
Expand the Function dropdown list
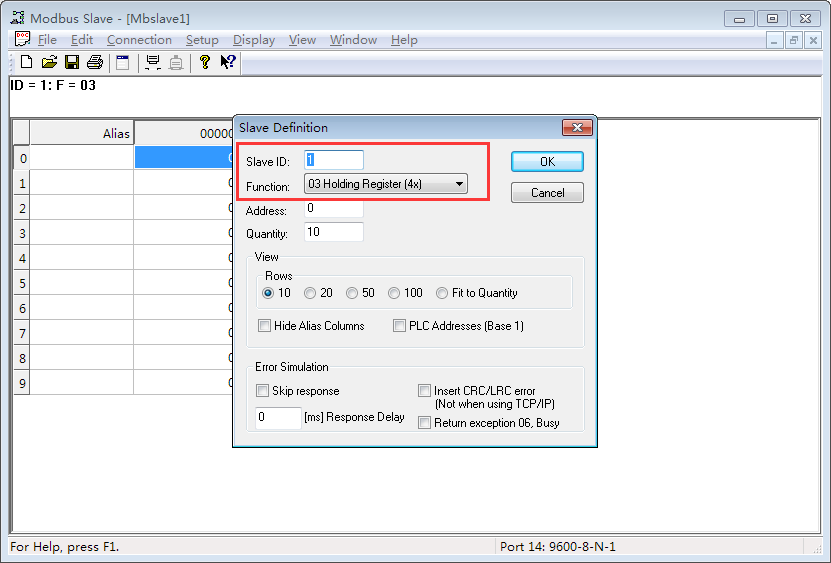pyautogui.click(x=459, y=184)
